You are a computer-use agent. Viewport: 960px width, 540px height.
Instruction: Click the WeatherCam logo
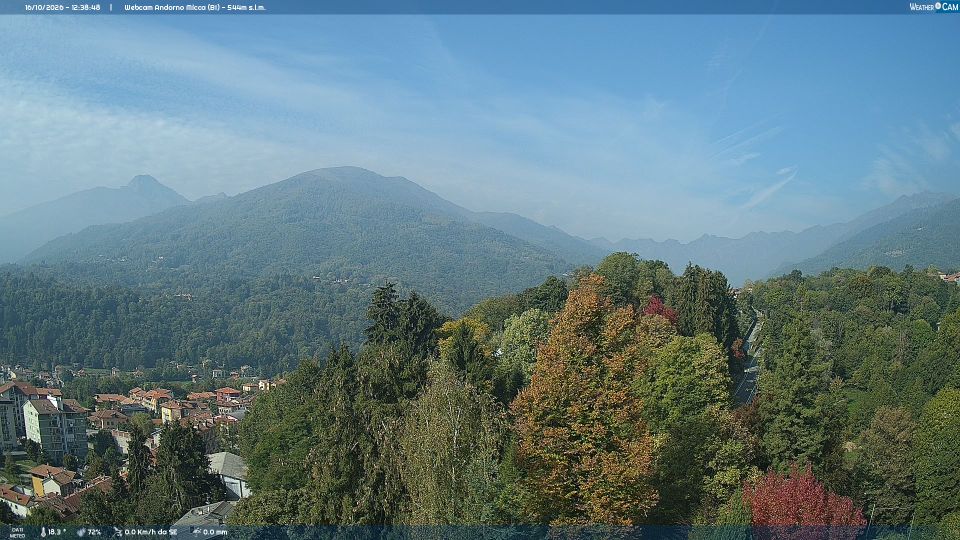pyautogui.click(x=932, y=7)
